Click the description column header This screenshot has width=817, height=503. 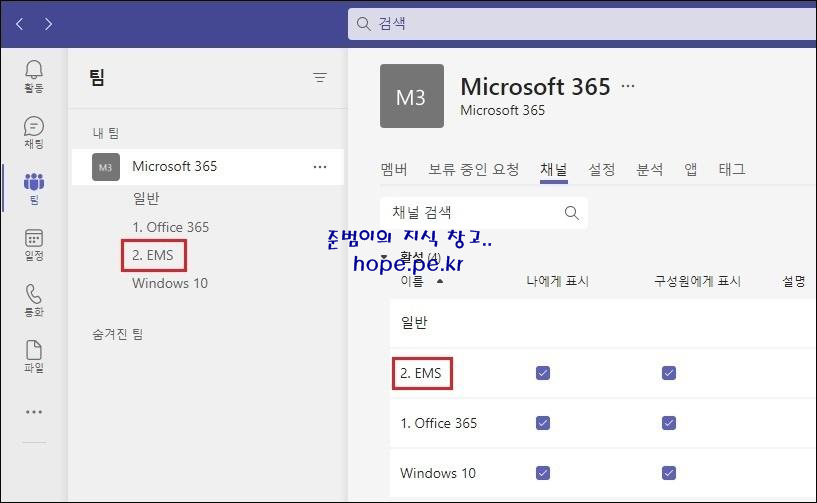click(x=794, y=281)
